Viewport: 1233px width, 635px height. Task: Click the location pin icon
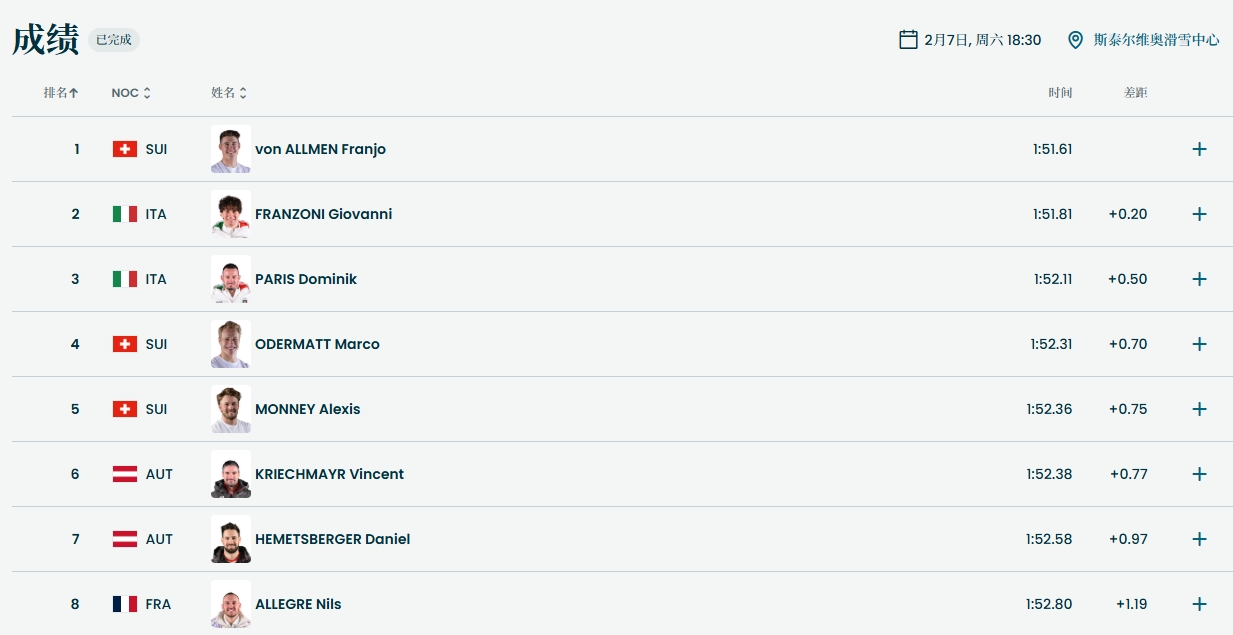pos(1075,40)
